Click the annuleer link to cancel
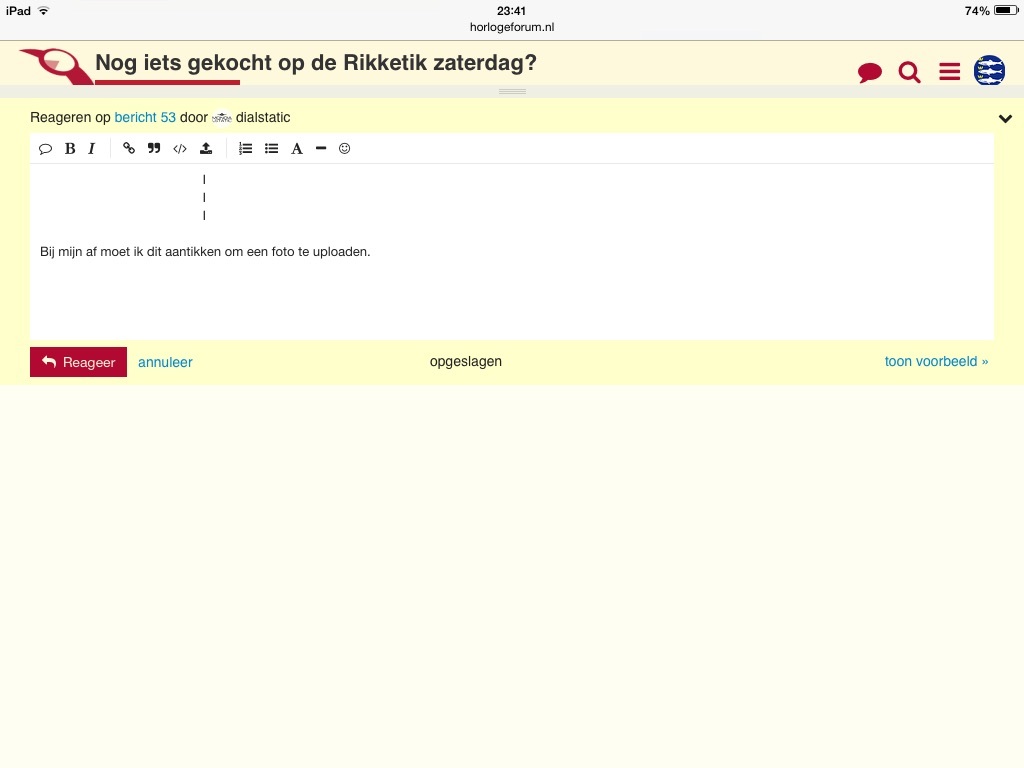The height and width of the screenshot is (768, 1024). (165, 362)
